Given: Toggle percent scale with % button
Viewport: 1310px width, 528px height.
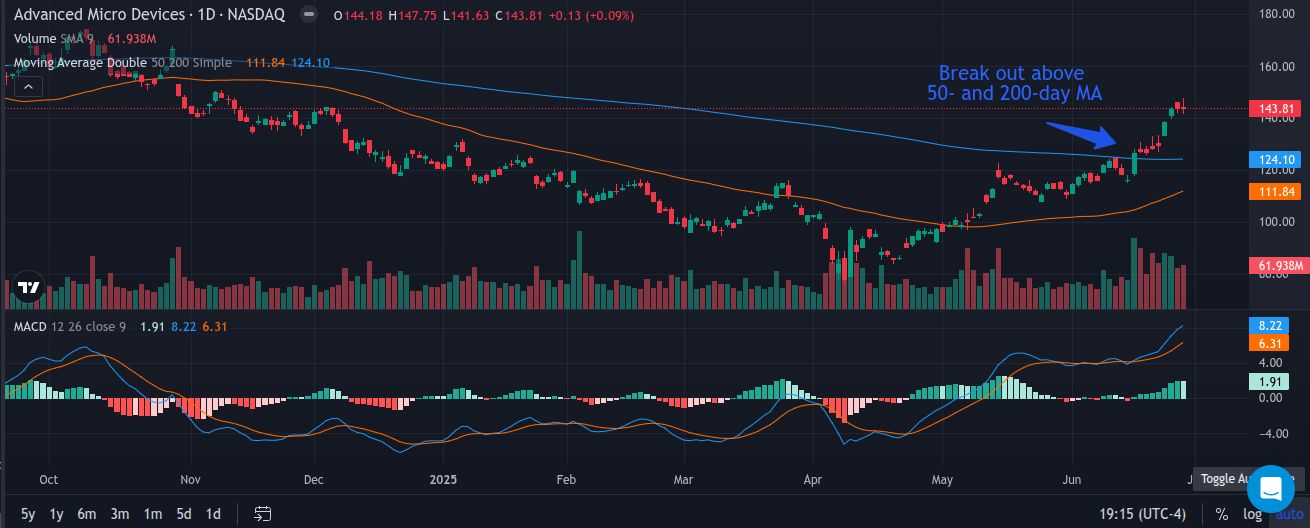Looking at the screenshot, I should [x=1221, y=514].
